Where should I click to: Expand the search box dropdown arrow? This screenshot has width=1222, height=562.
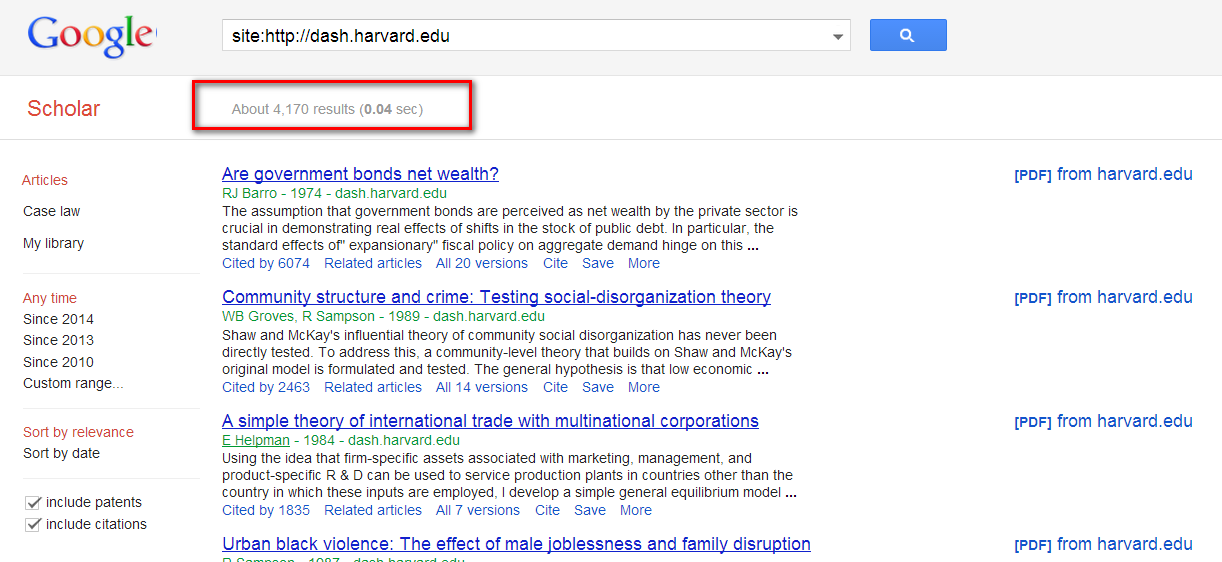pos(838,37)
